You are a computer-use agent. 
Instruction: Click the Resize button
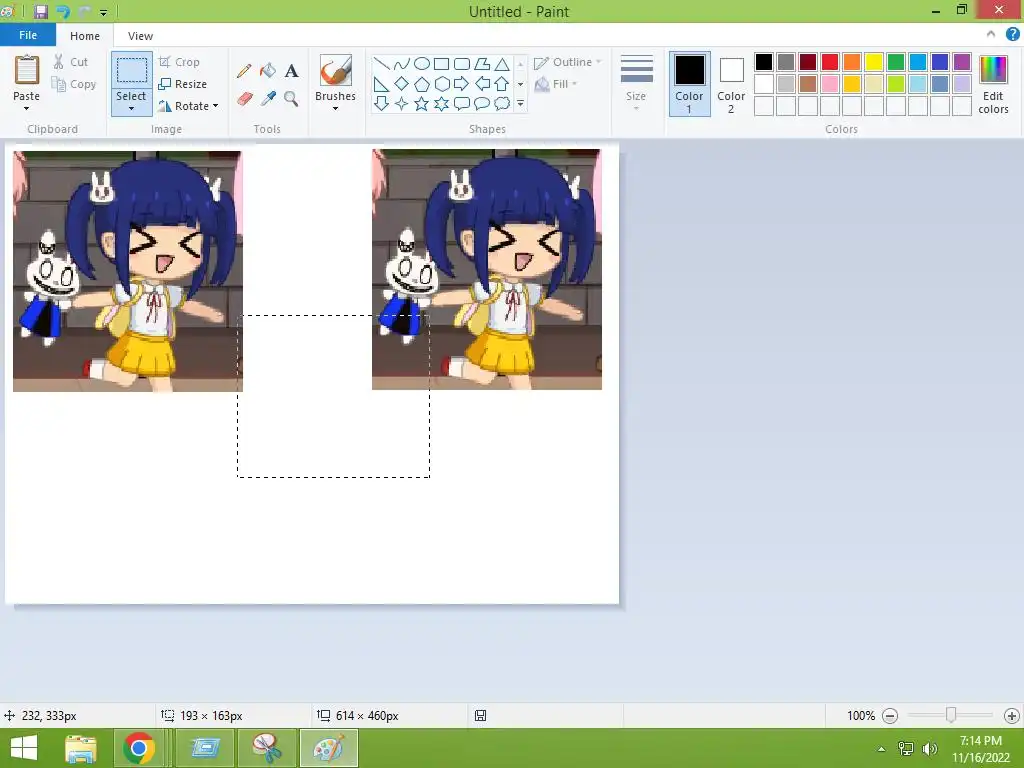(x=183, y=84)
